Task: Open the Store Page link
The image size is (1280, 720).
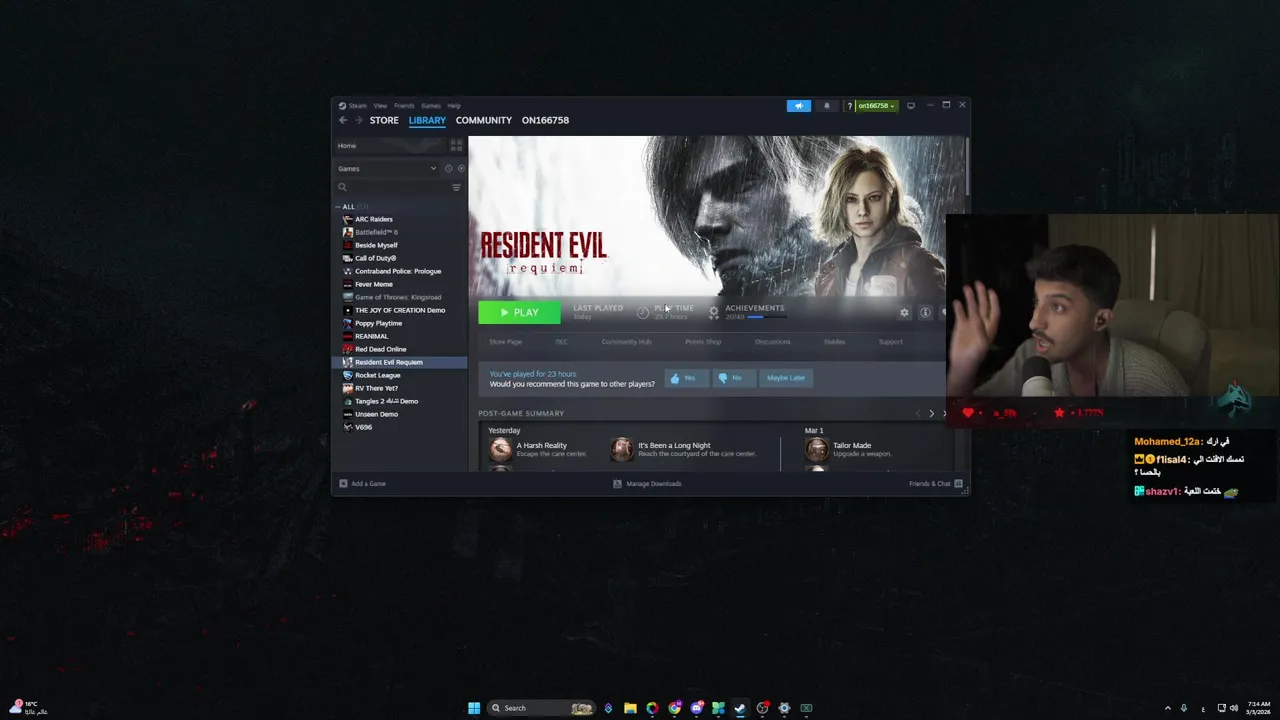Action: tap(505, 342)
